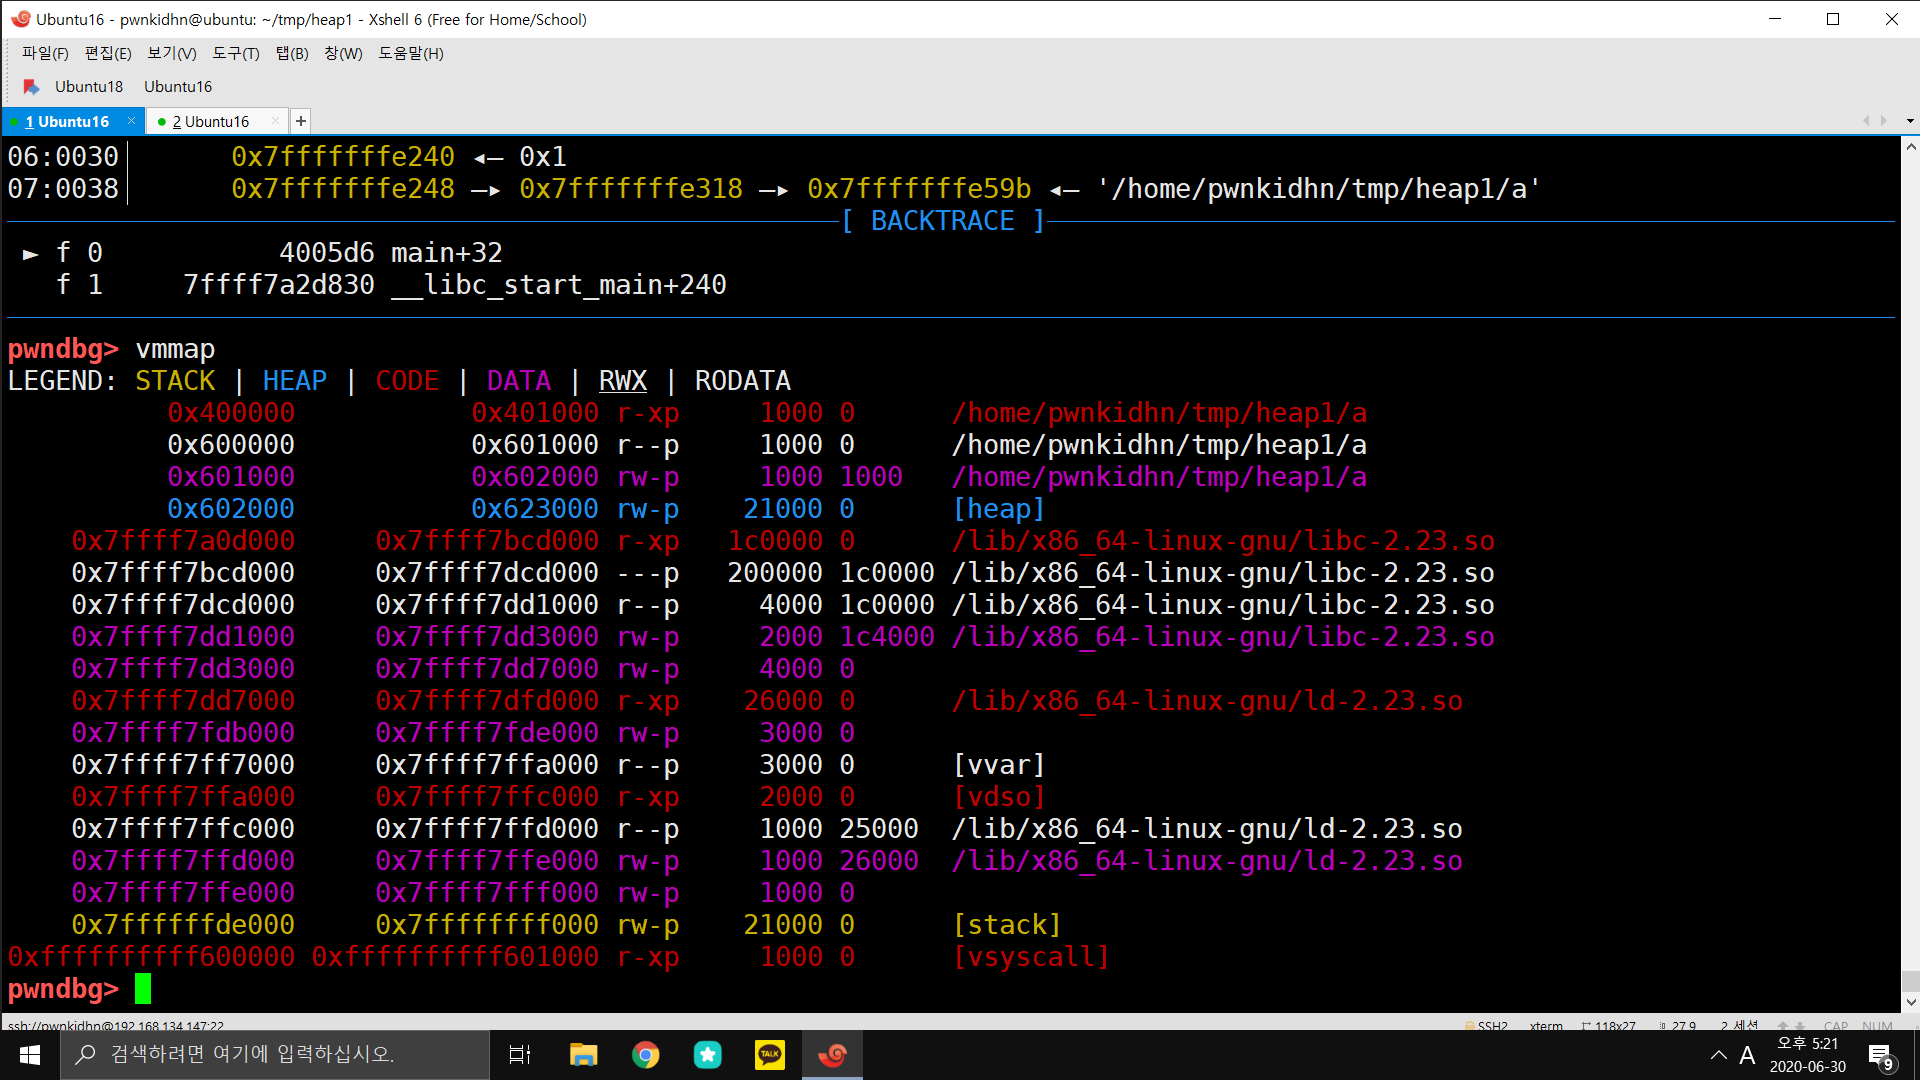This screenshot has width=1920, height=1080.
Task: Click the Xshell taskbar icon
Action: (x=832, y=1055)
